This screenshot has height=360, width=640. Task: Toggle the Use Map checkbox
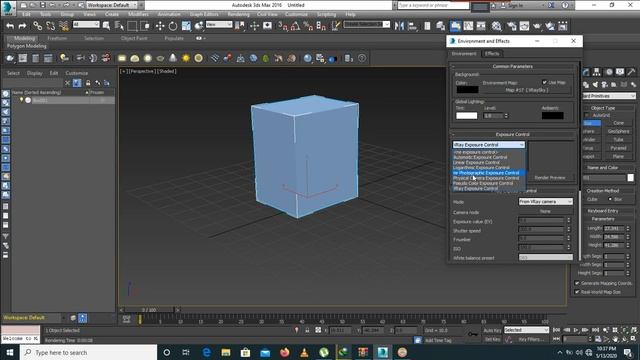pos(544,82)
